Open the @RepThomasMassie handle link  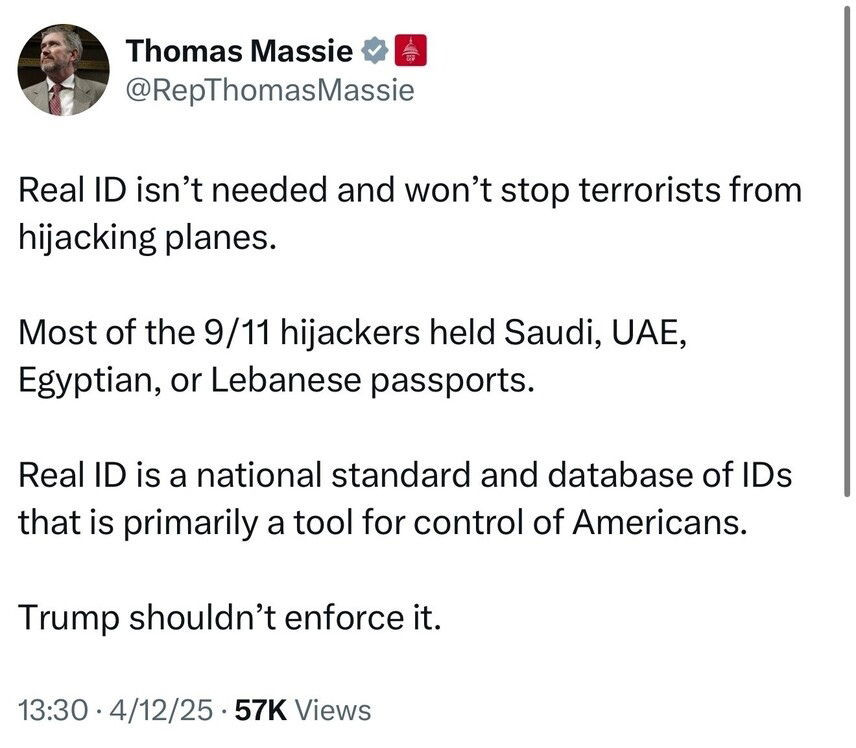coord(270,91)
